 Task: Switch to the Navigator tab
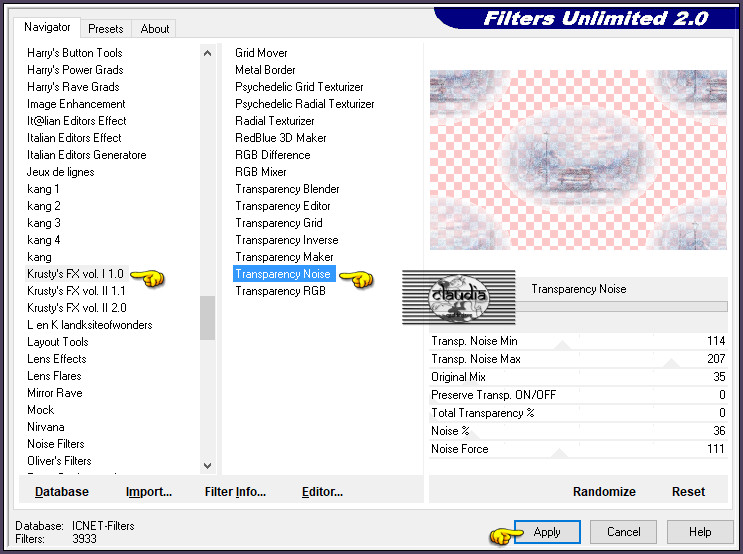click(x=47, y=27)
